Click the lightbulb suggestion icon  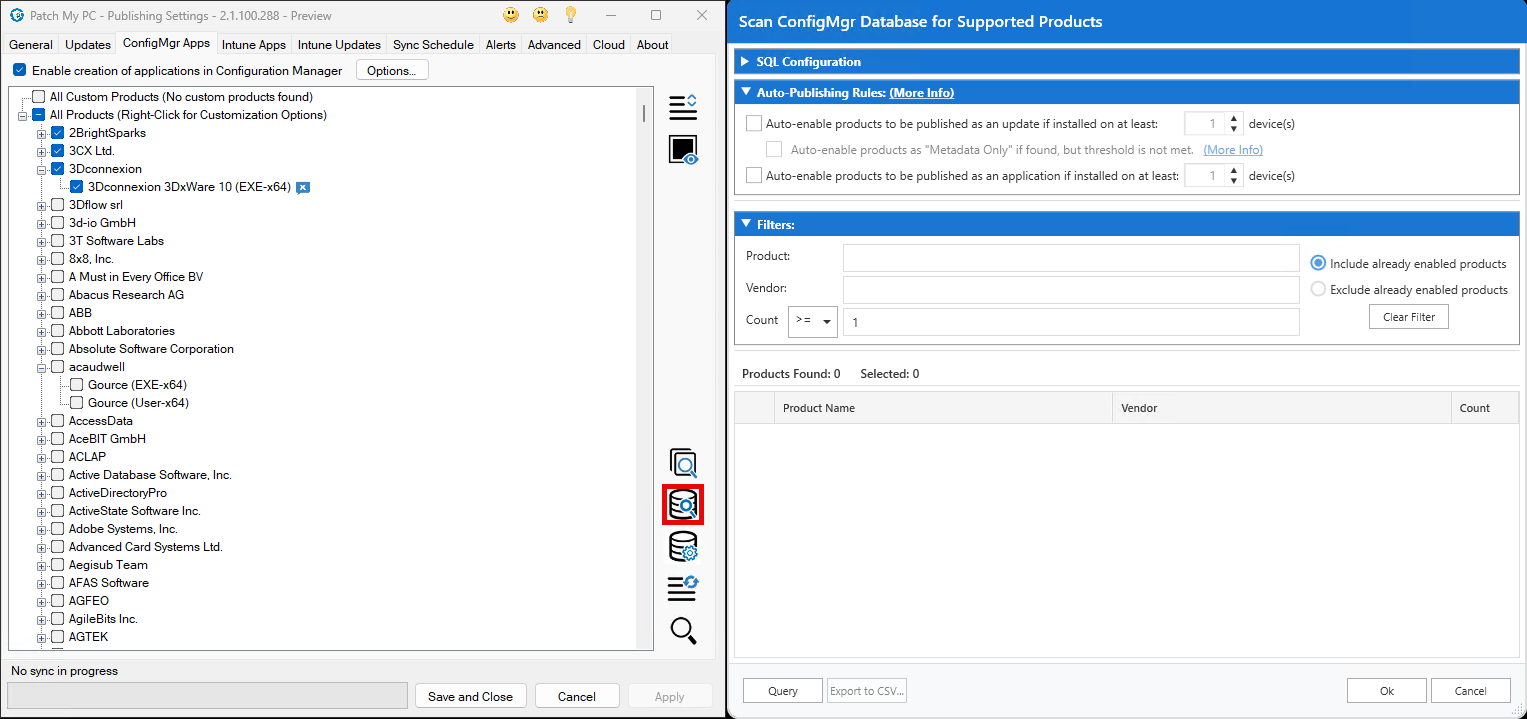[x=572, y=15]
